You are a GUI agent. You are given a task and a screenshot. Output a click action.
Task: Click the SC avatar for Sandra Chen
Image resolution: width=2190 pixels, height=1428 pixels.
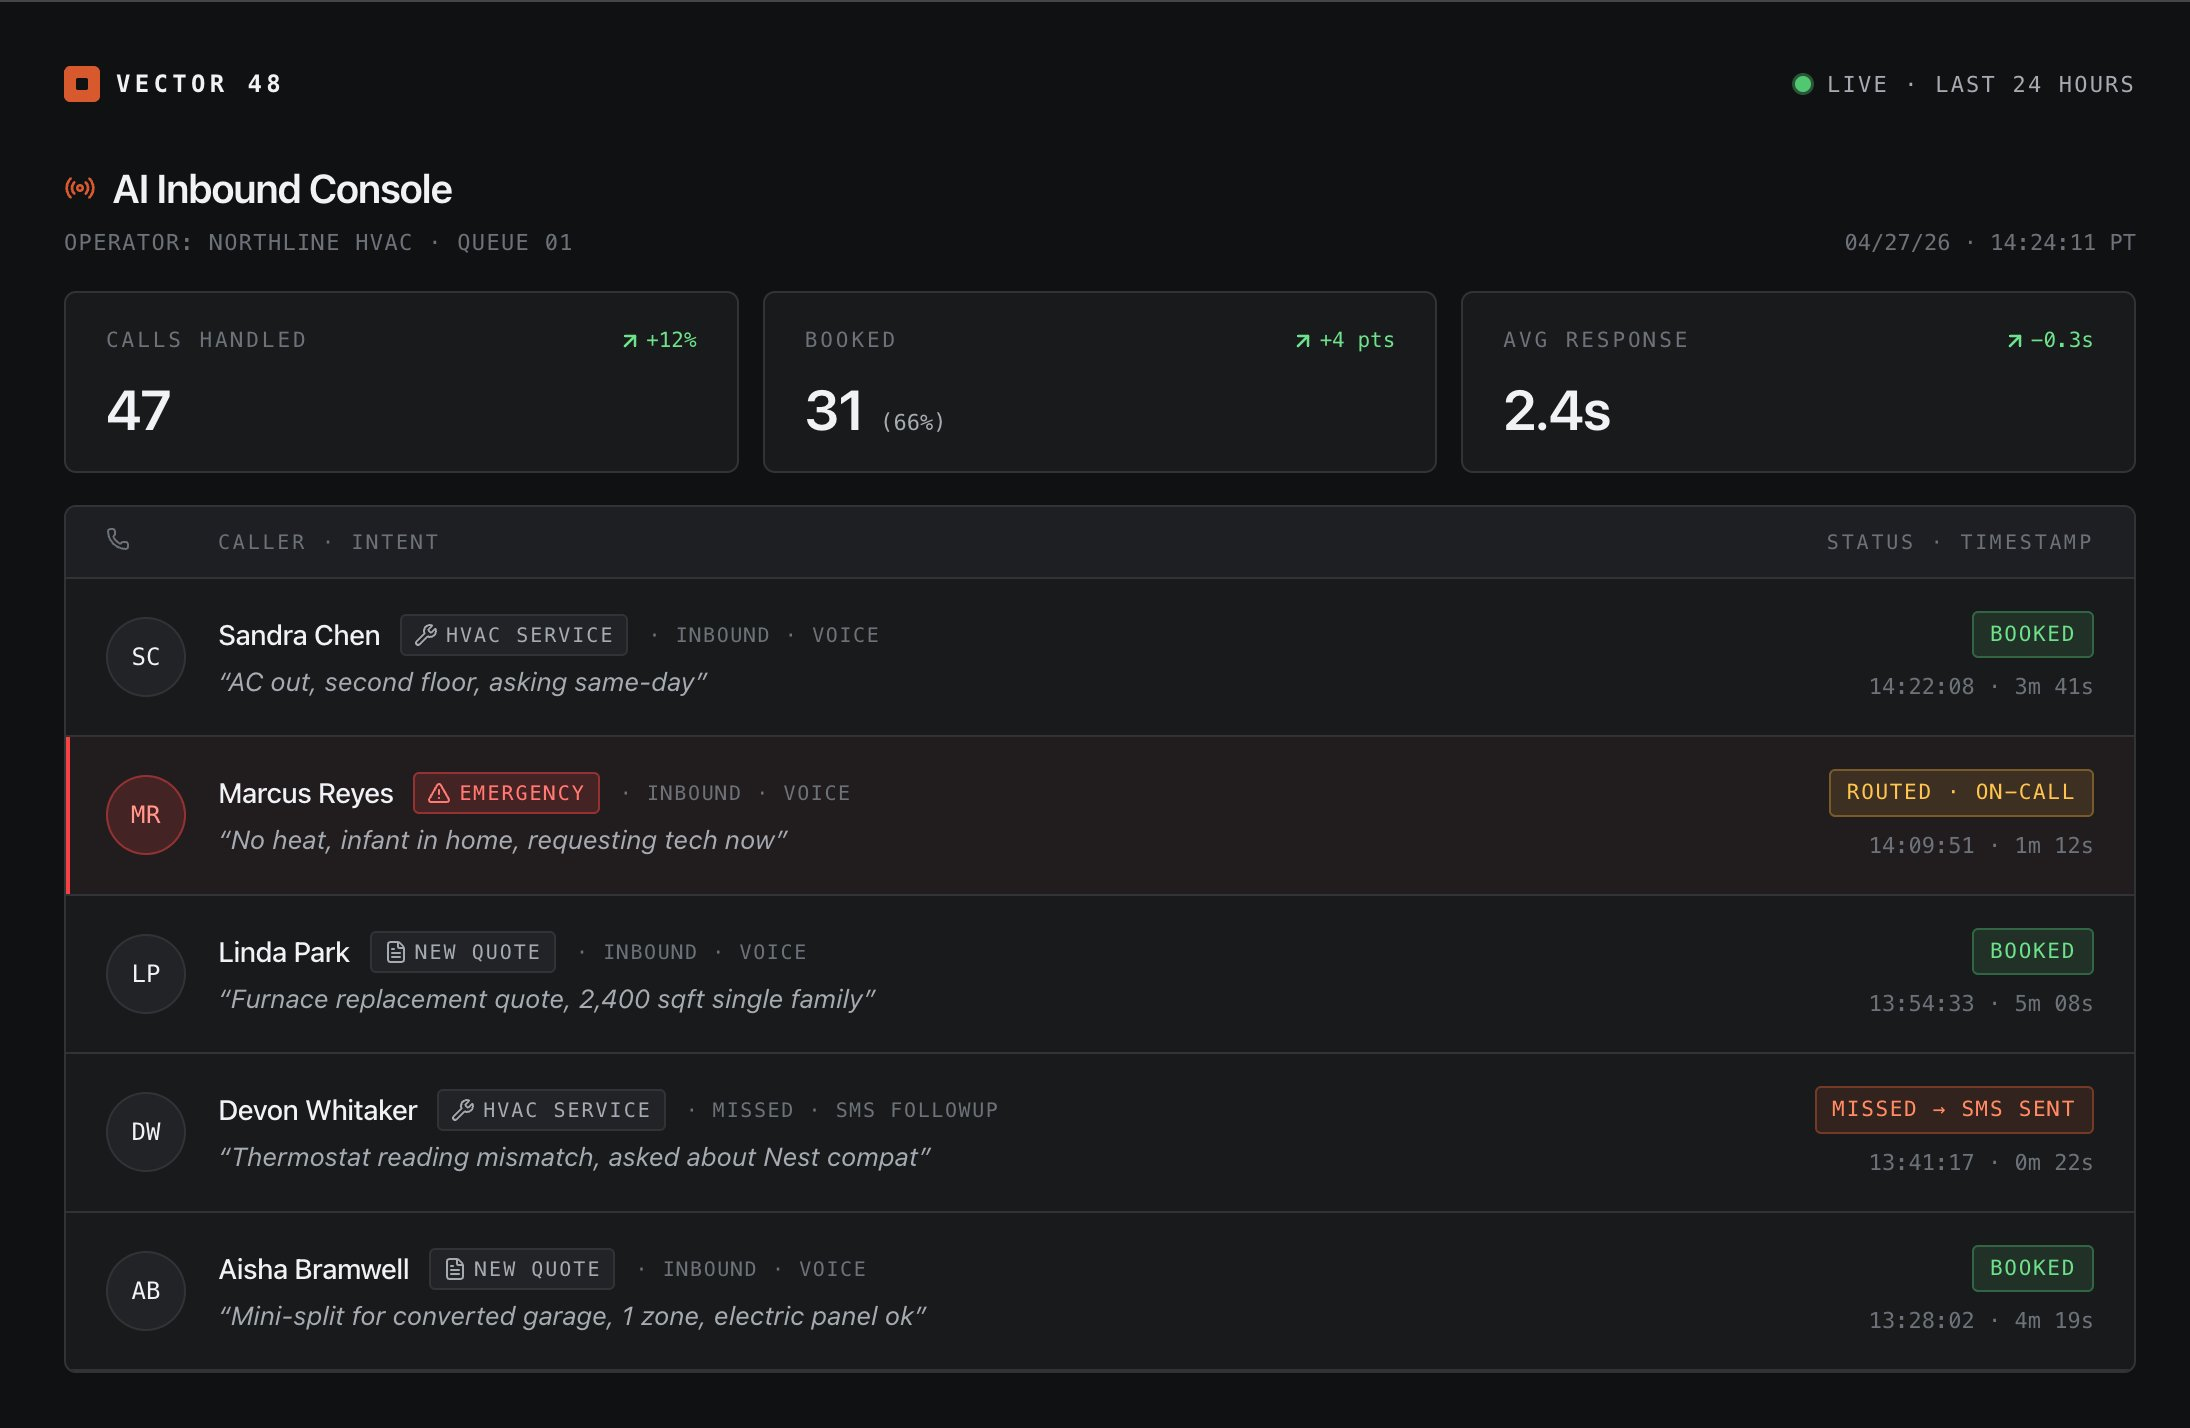click(x=146, y=657)
